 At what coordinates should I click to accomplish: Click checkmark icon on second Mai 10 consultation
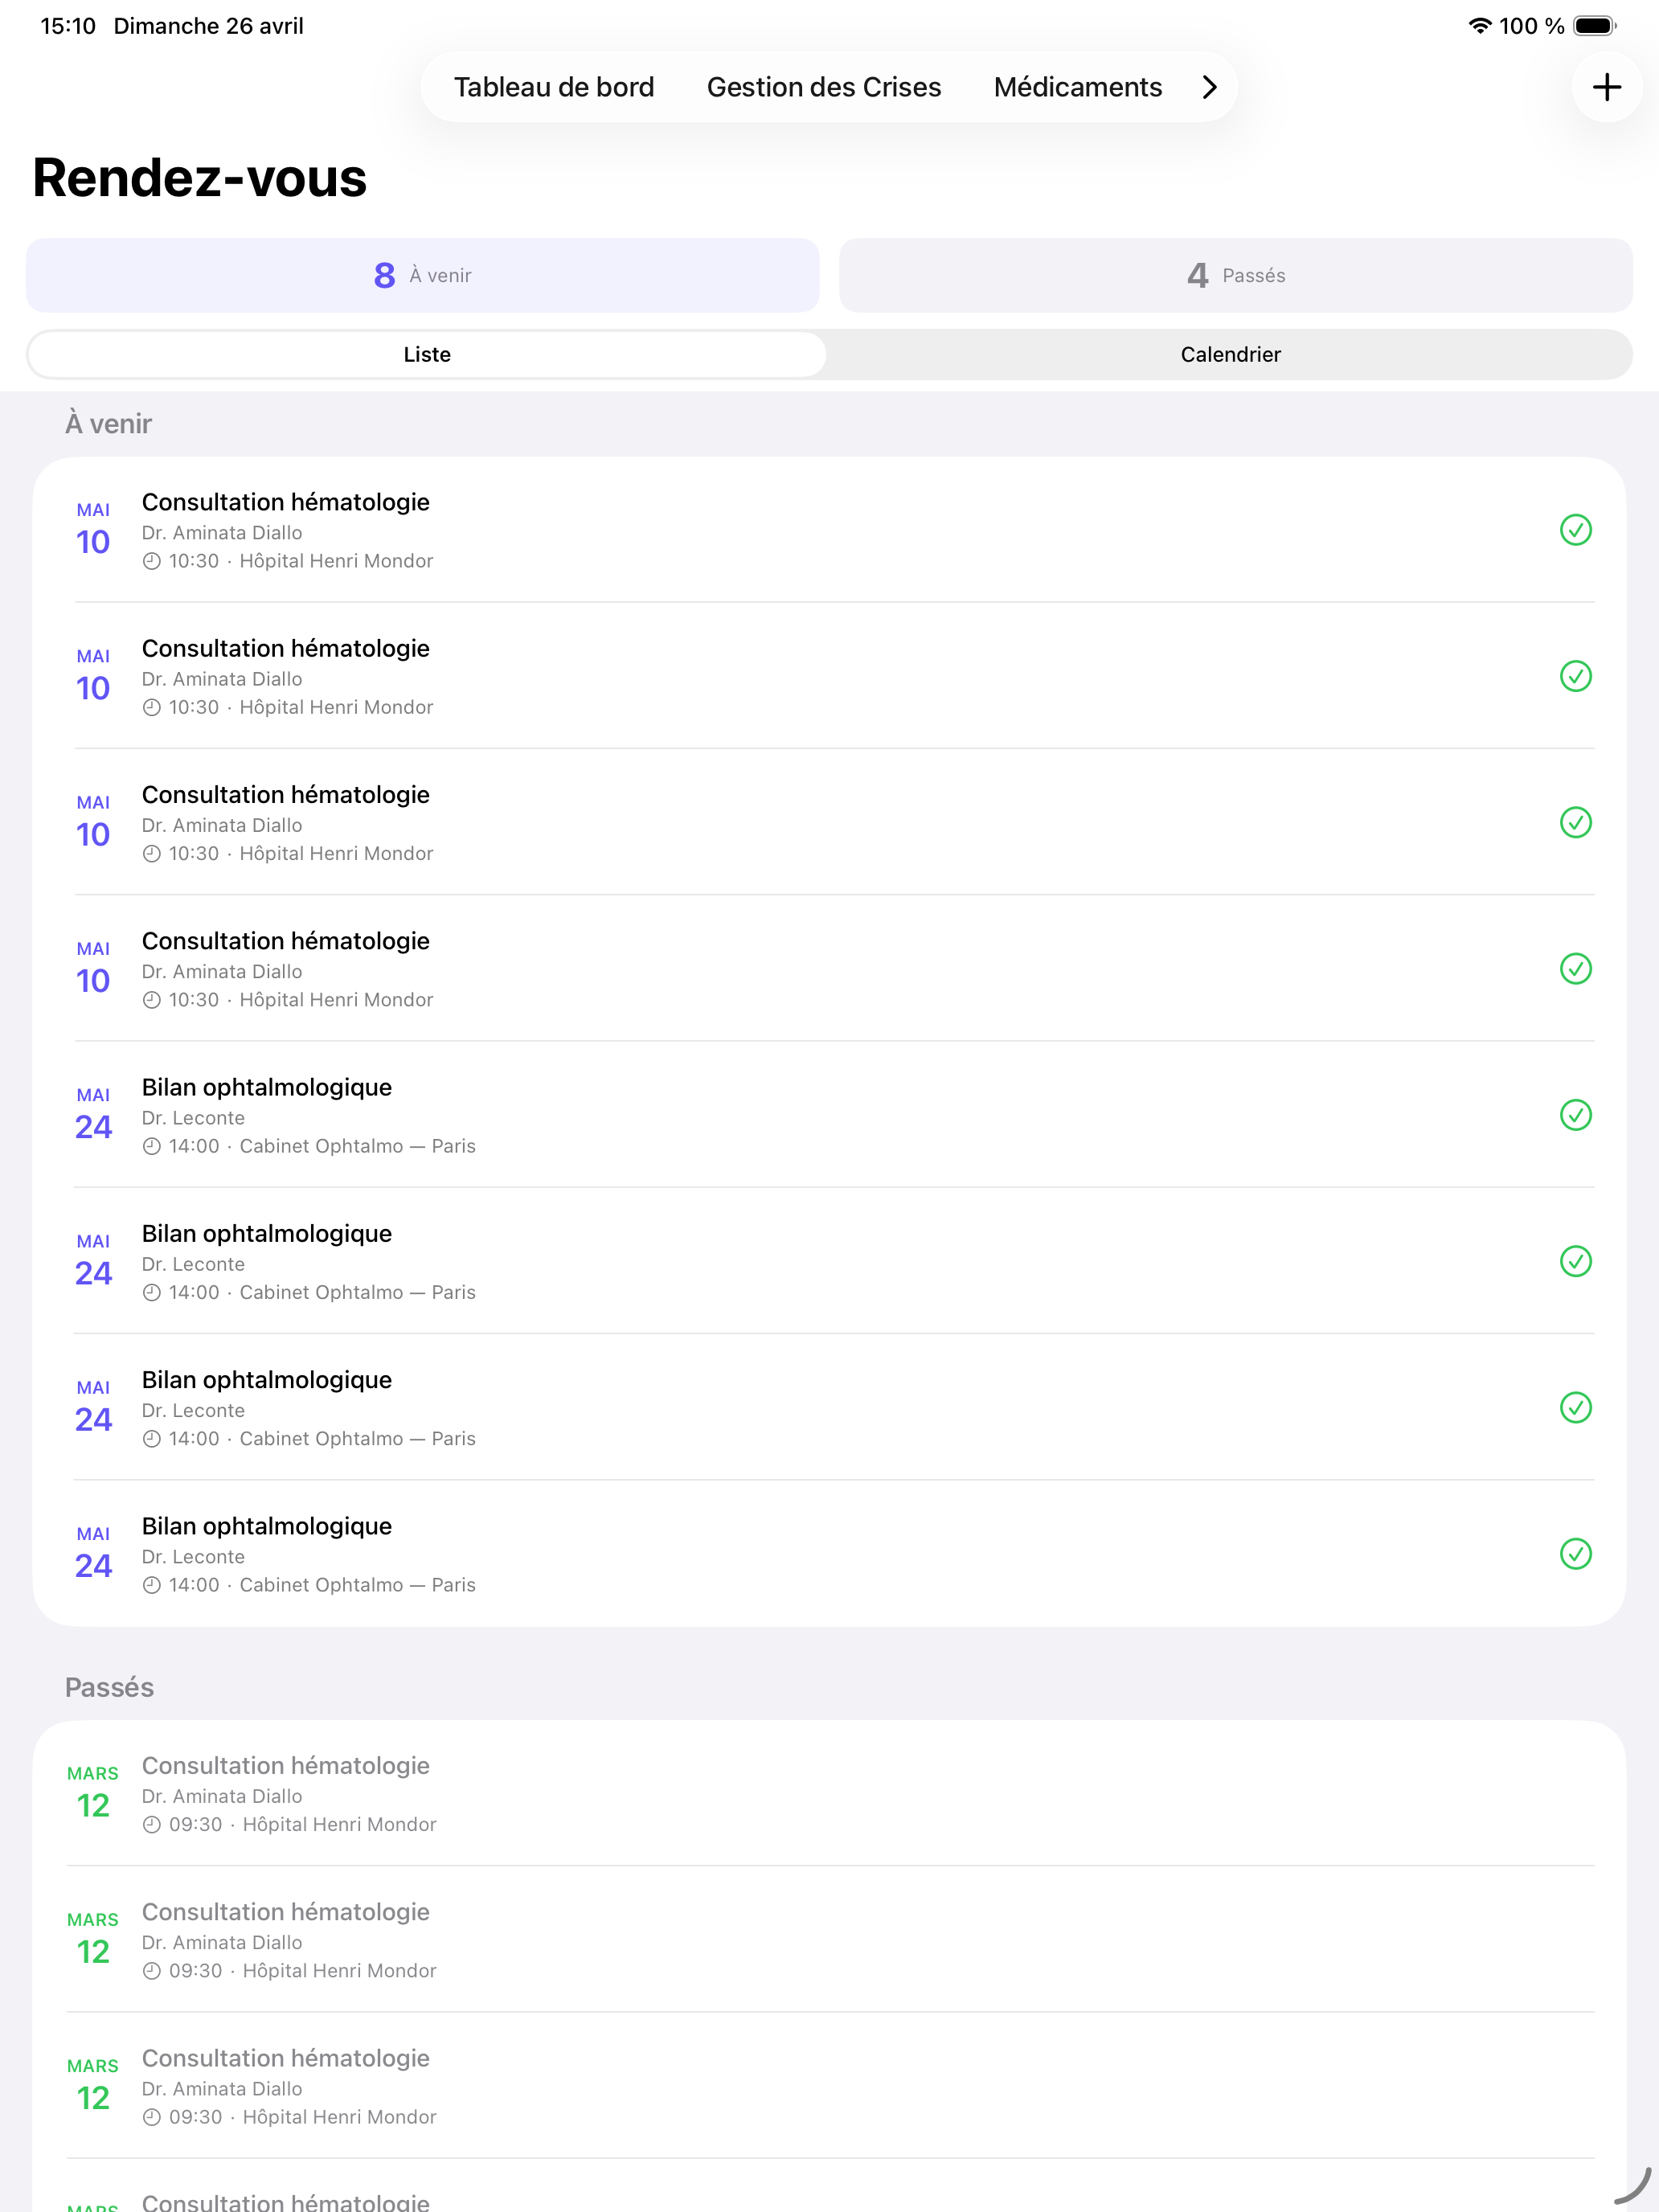tap(1575, 676)
